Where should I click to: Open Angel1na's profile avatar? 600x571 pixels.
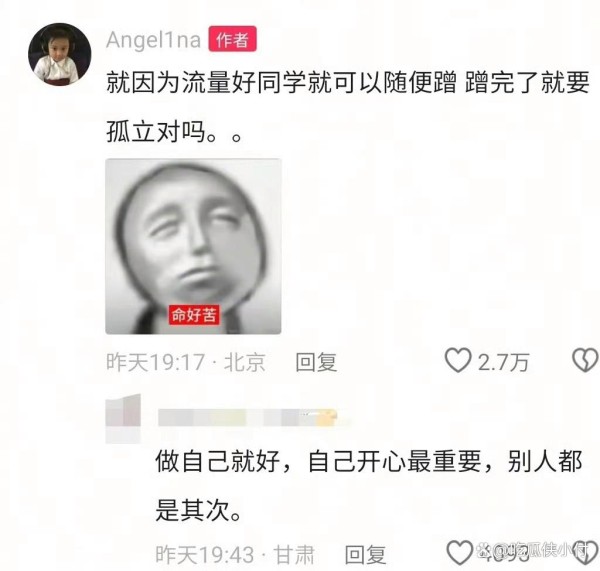tap(60, 54)
